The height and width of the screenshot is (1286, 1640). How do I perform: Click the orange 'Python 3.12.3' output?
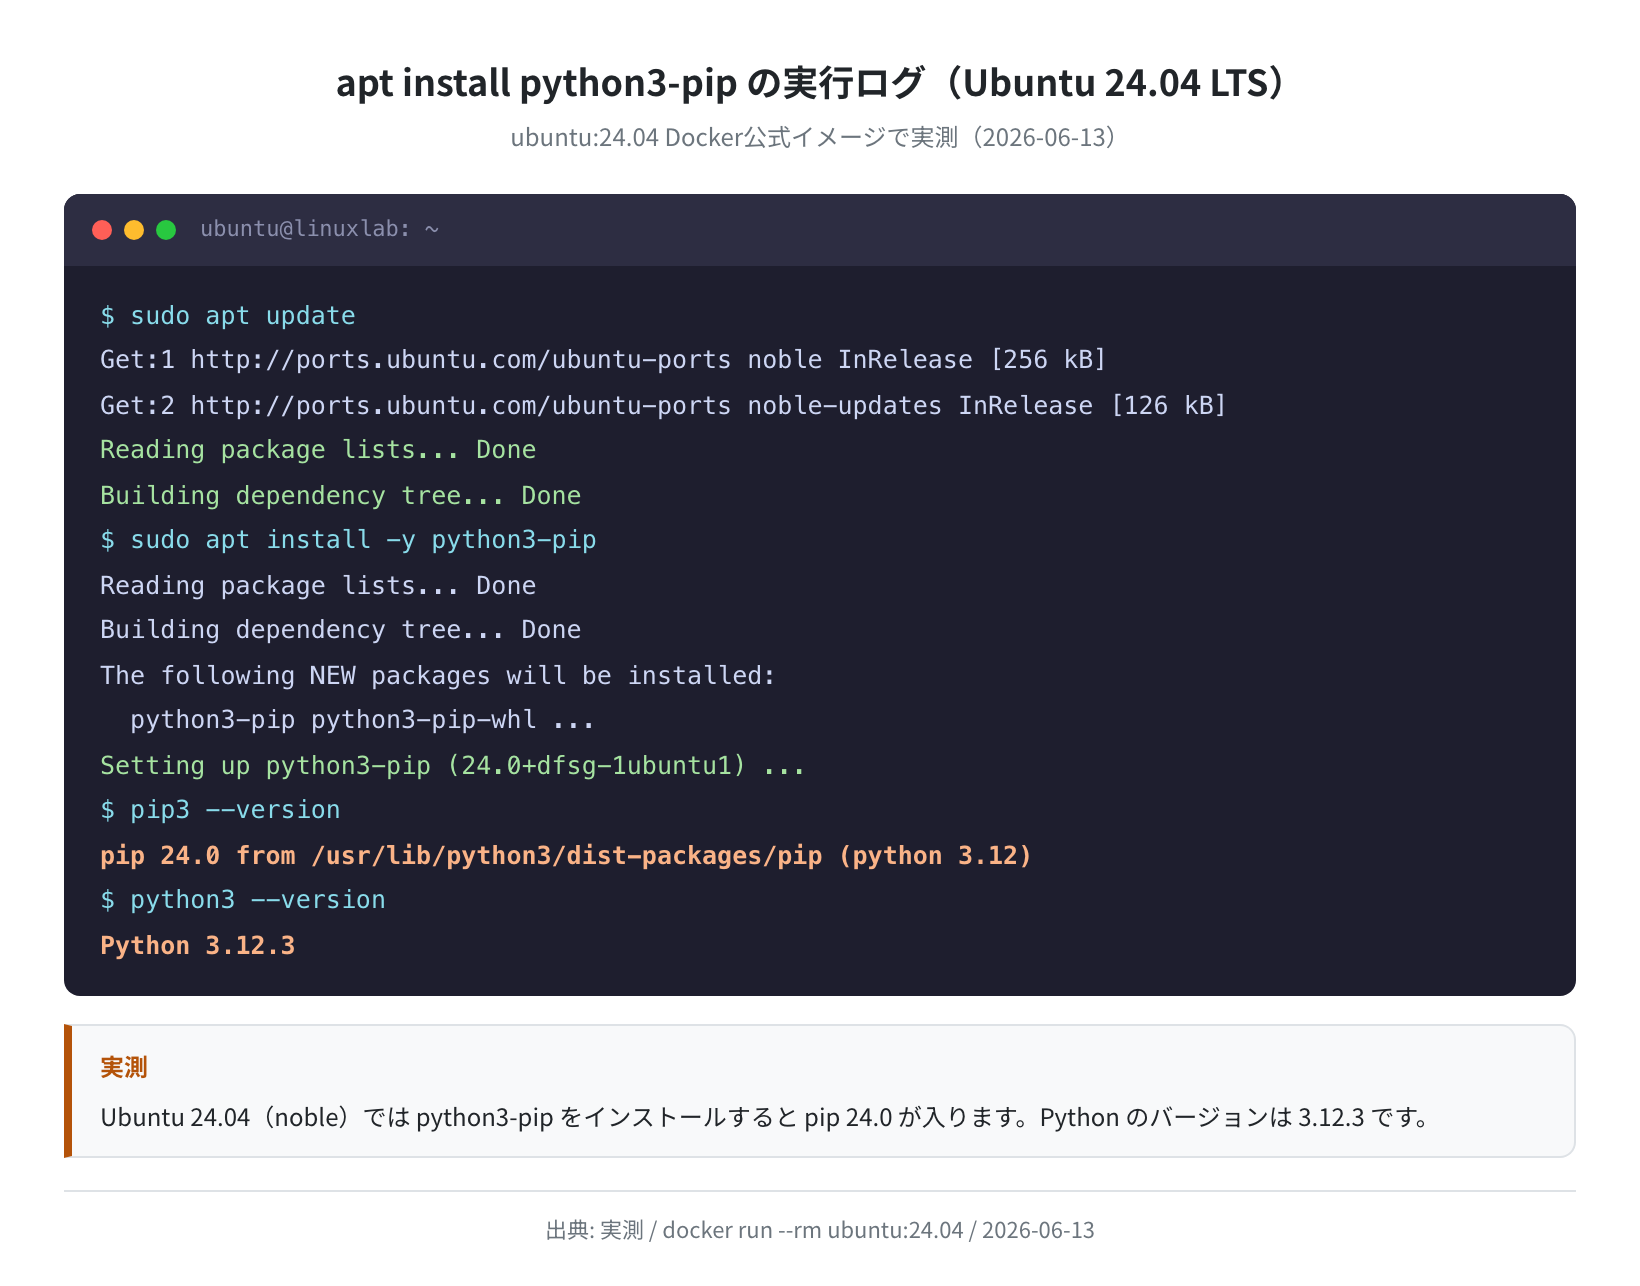coord(198,946)
